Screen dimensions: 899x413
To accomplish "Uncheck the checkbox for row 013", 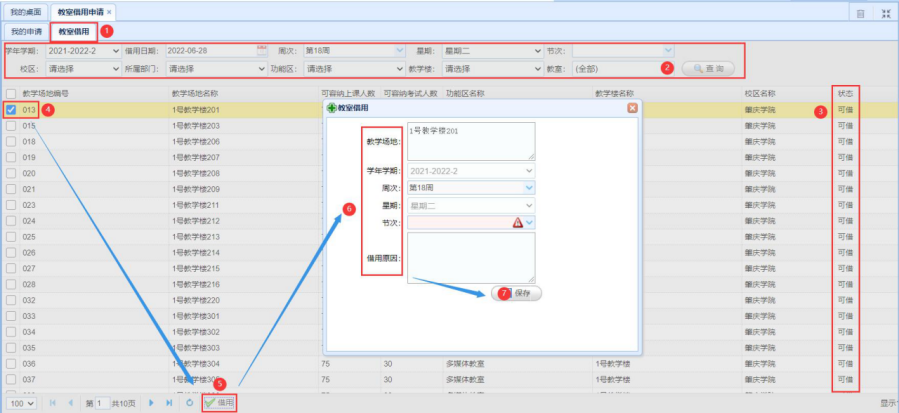I will tap(11, 109).
